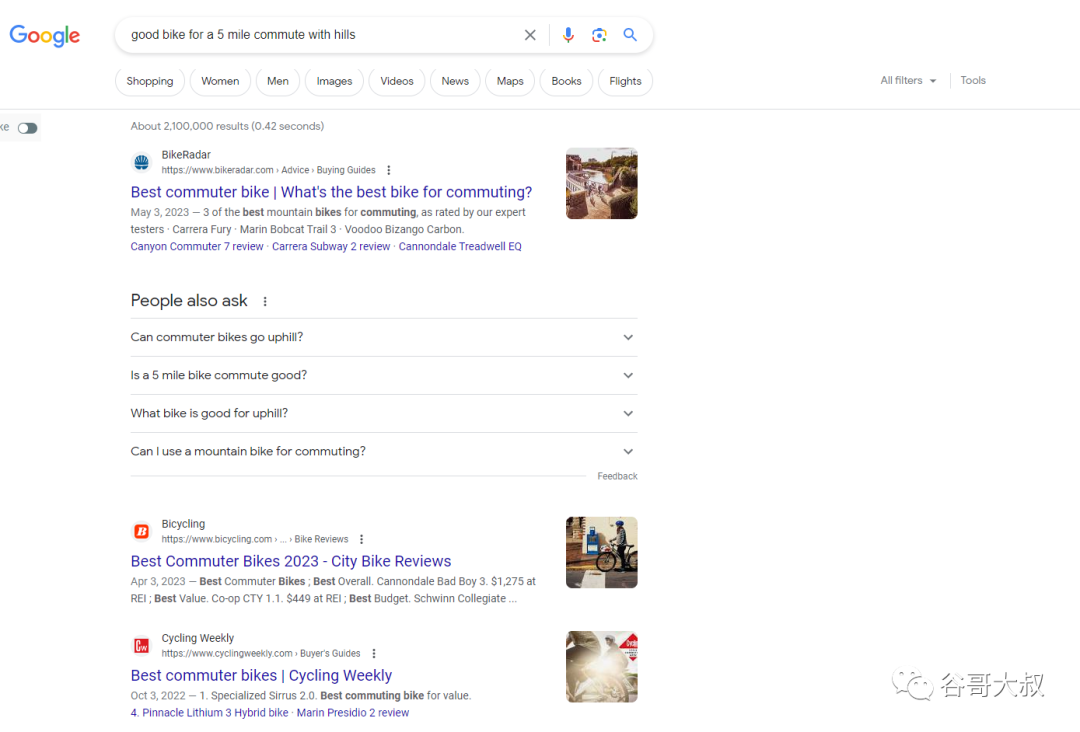Open Cannondale Treadwell EQ link
This screenshot has height=732, width=1080.
(460, 247)
